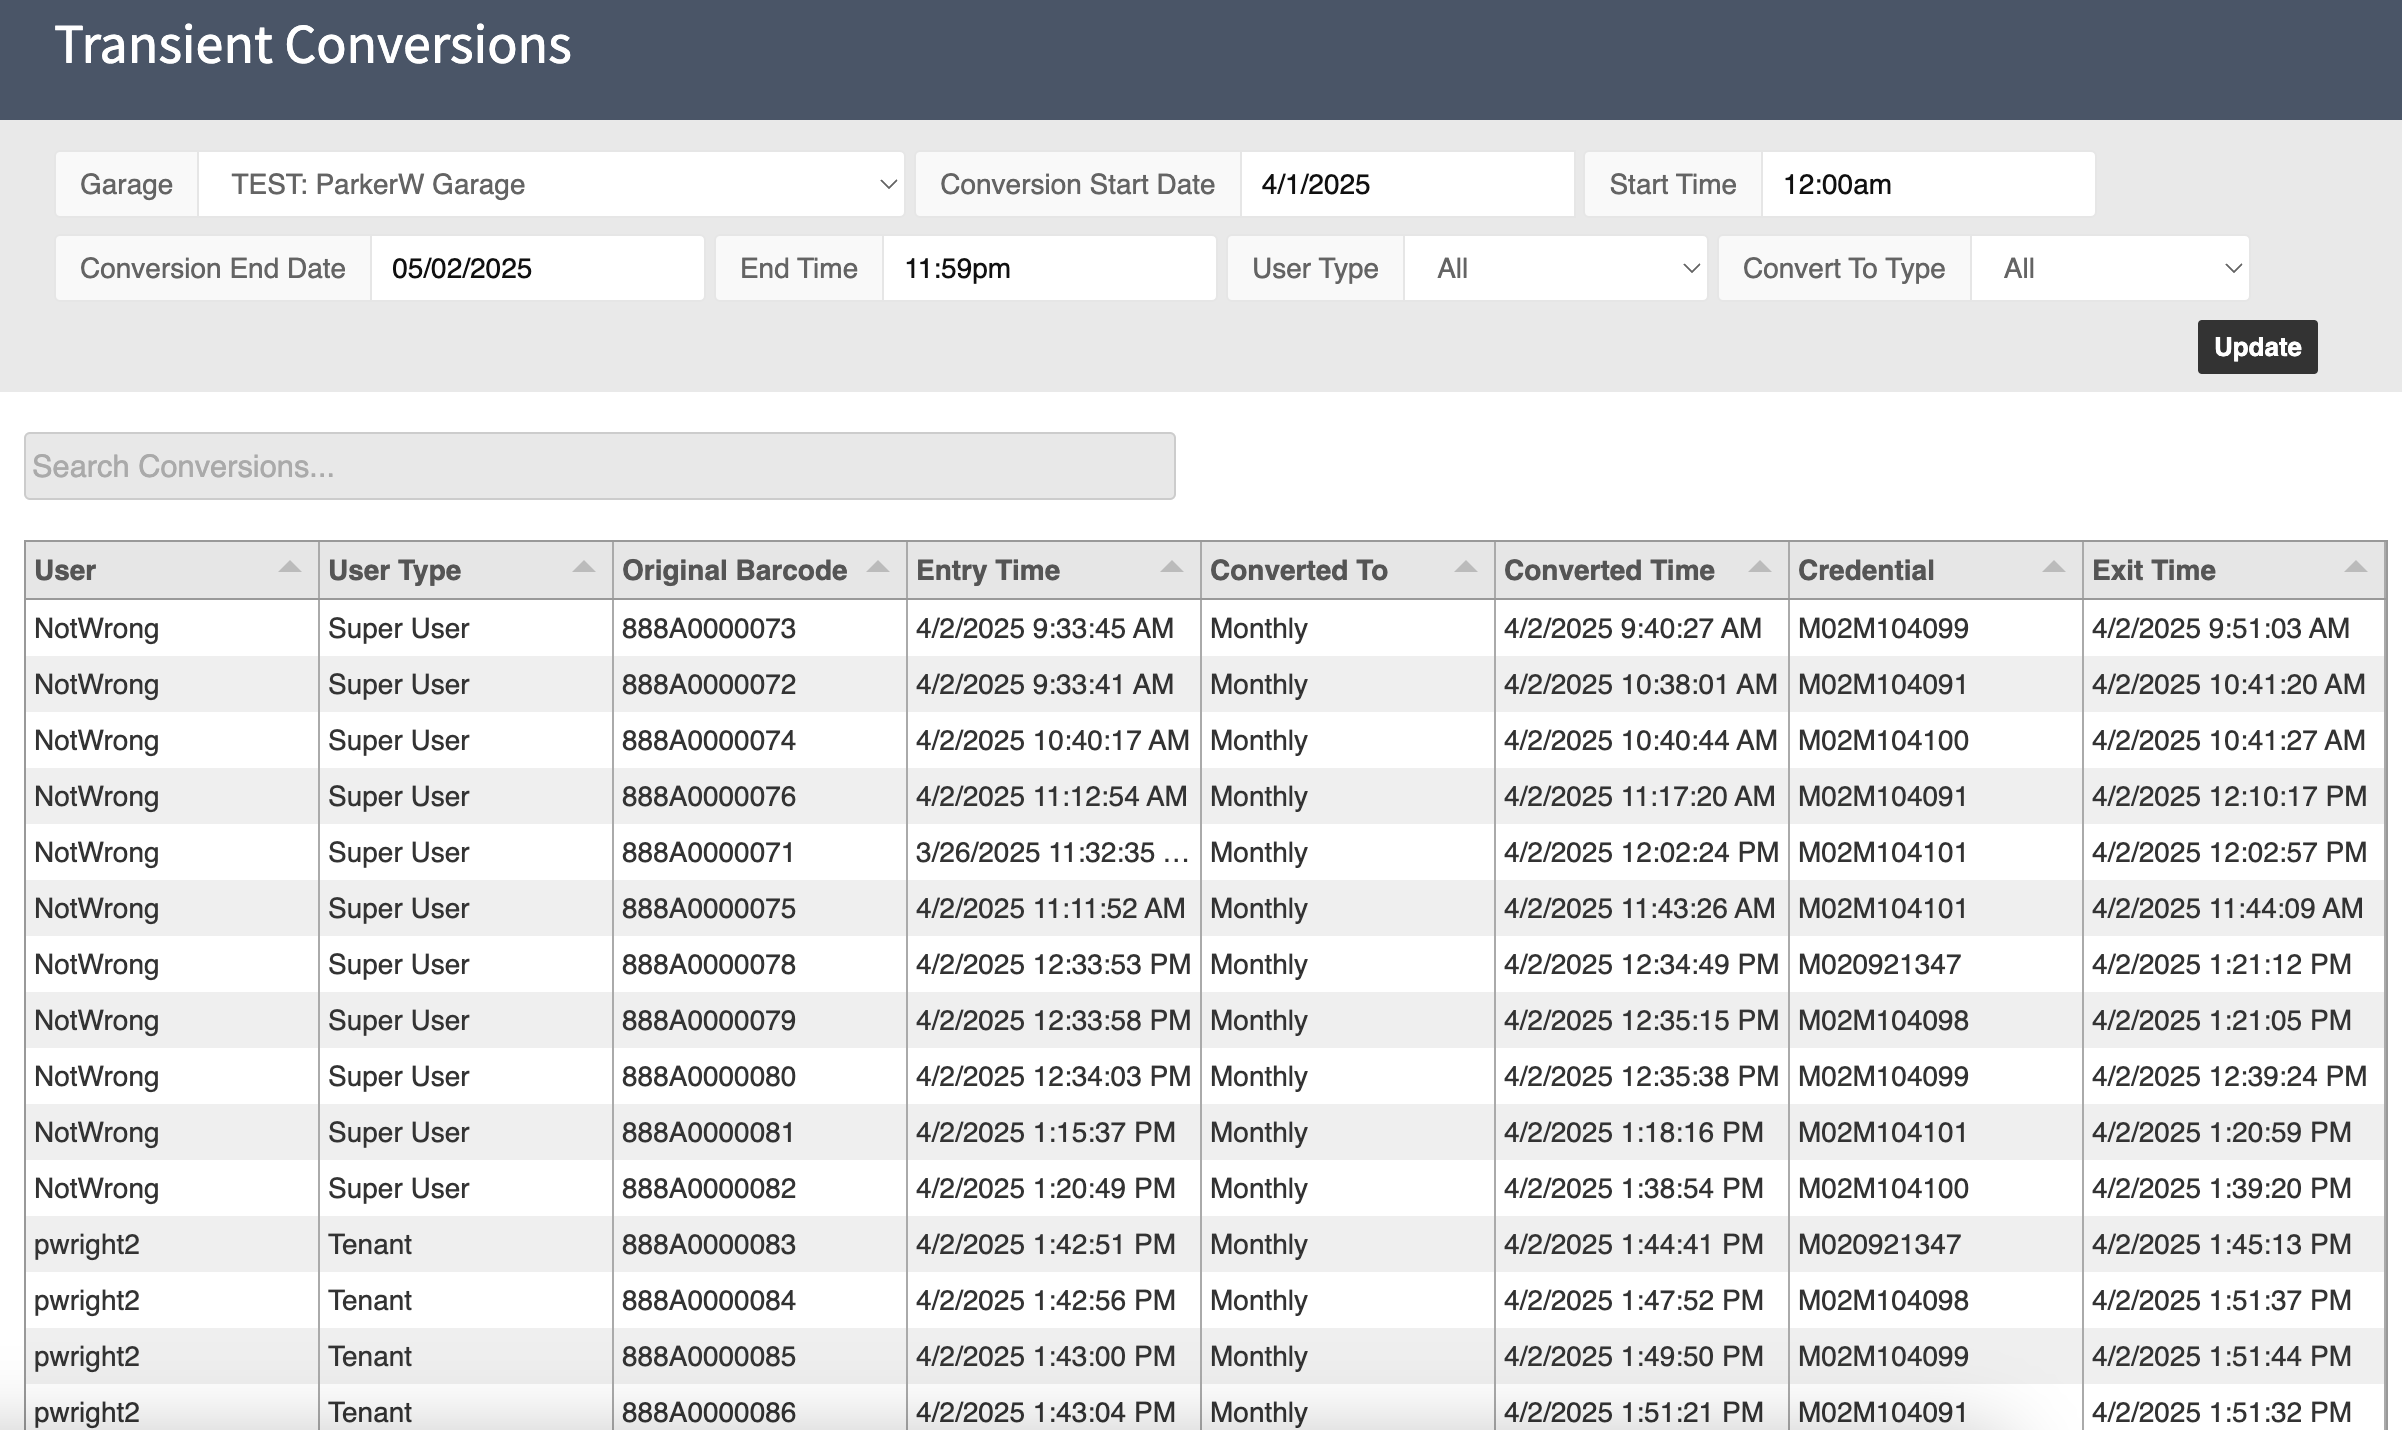Sort by User column arrow icon

tap(289, 568)
